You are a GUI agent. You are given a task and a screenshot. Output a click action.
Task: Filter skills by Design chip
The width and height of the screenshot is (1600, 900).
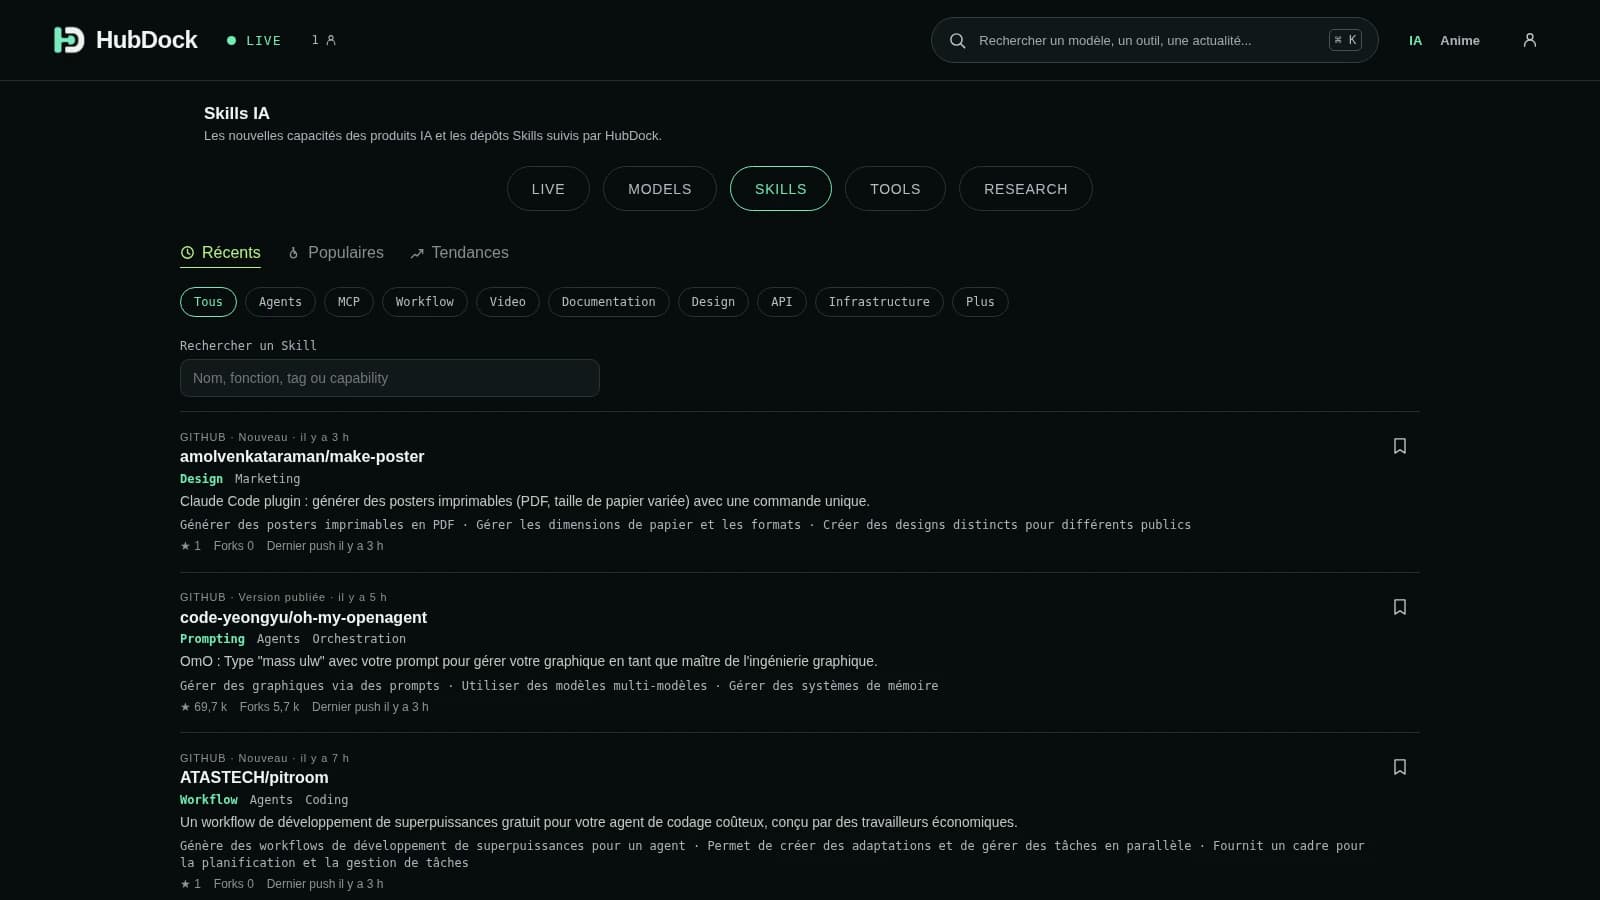pos(713,302)
